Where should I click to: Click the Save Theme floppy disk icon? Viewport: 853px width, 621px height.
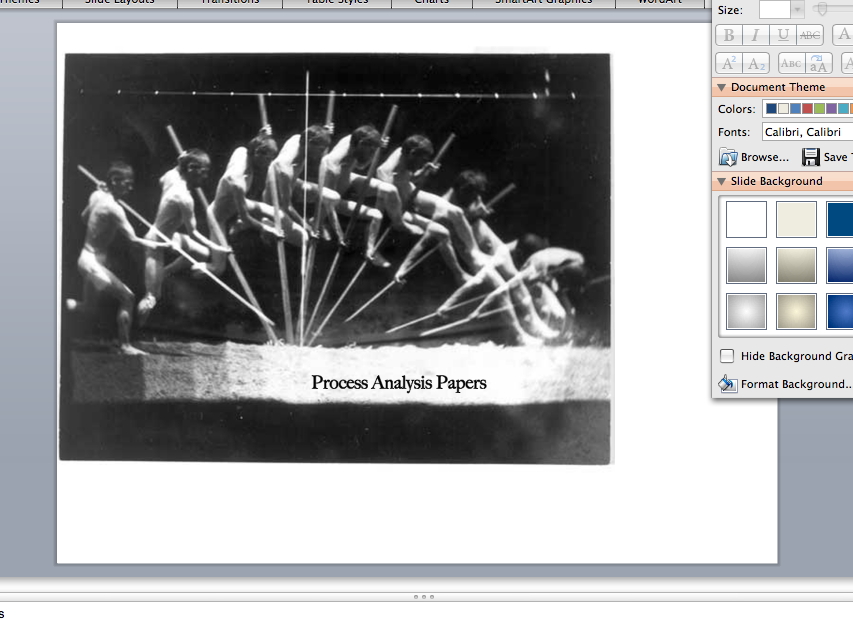pos(811,157)
